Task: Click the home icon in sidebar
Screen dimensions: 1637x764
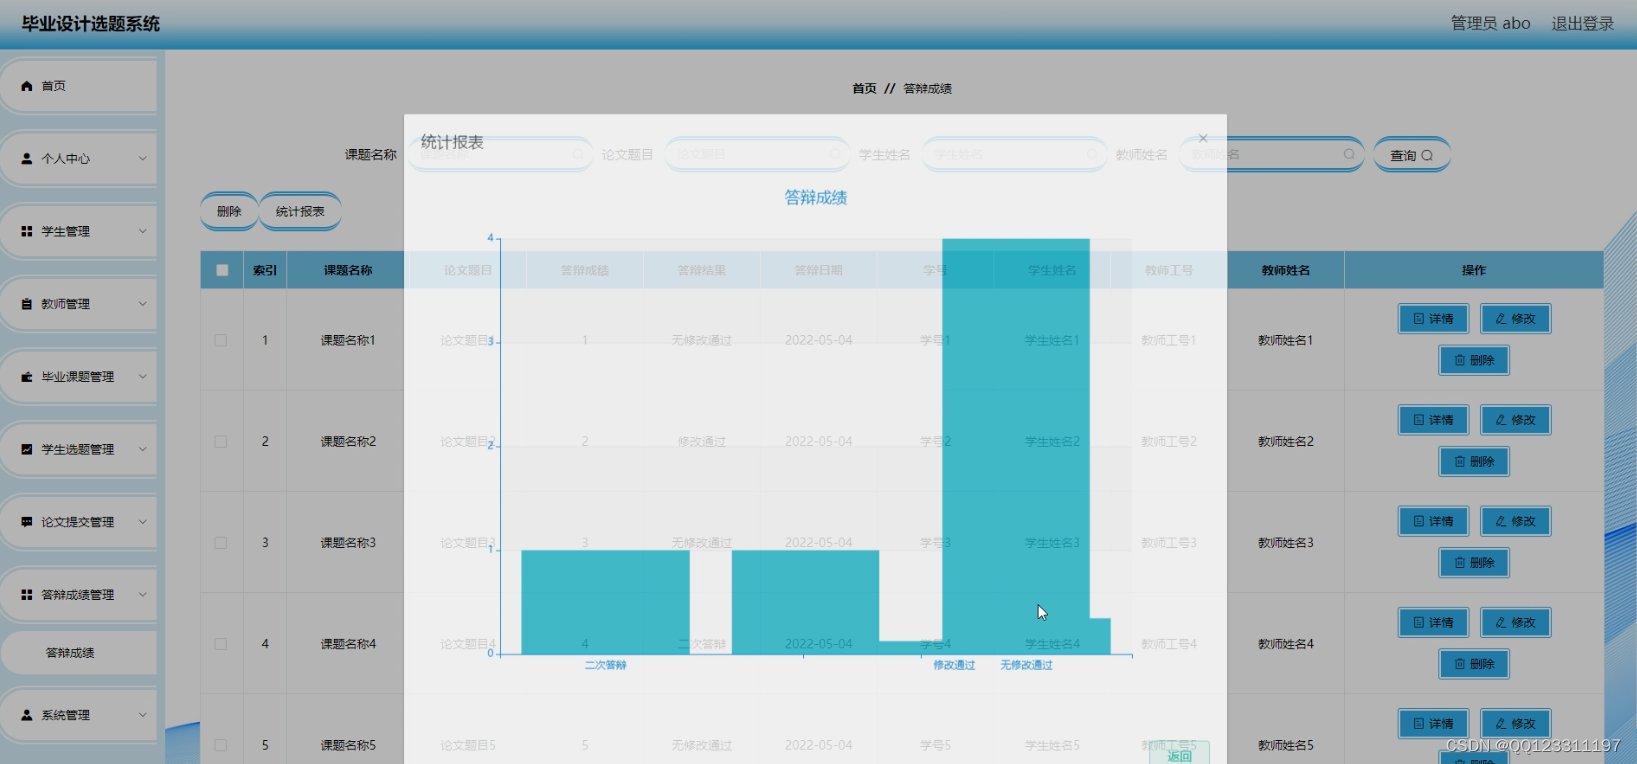Action: click(27, 86)
